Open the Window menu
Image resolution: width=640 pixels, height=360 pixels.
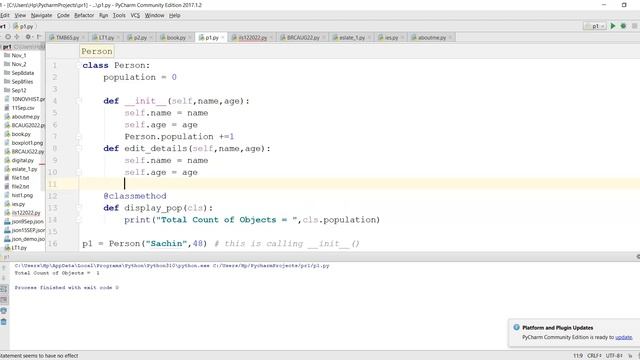[154, 16]
